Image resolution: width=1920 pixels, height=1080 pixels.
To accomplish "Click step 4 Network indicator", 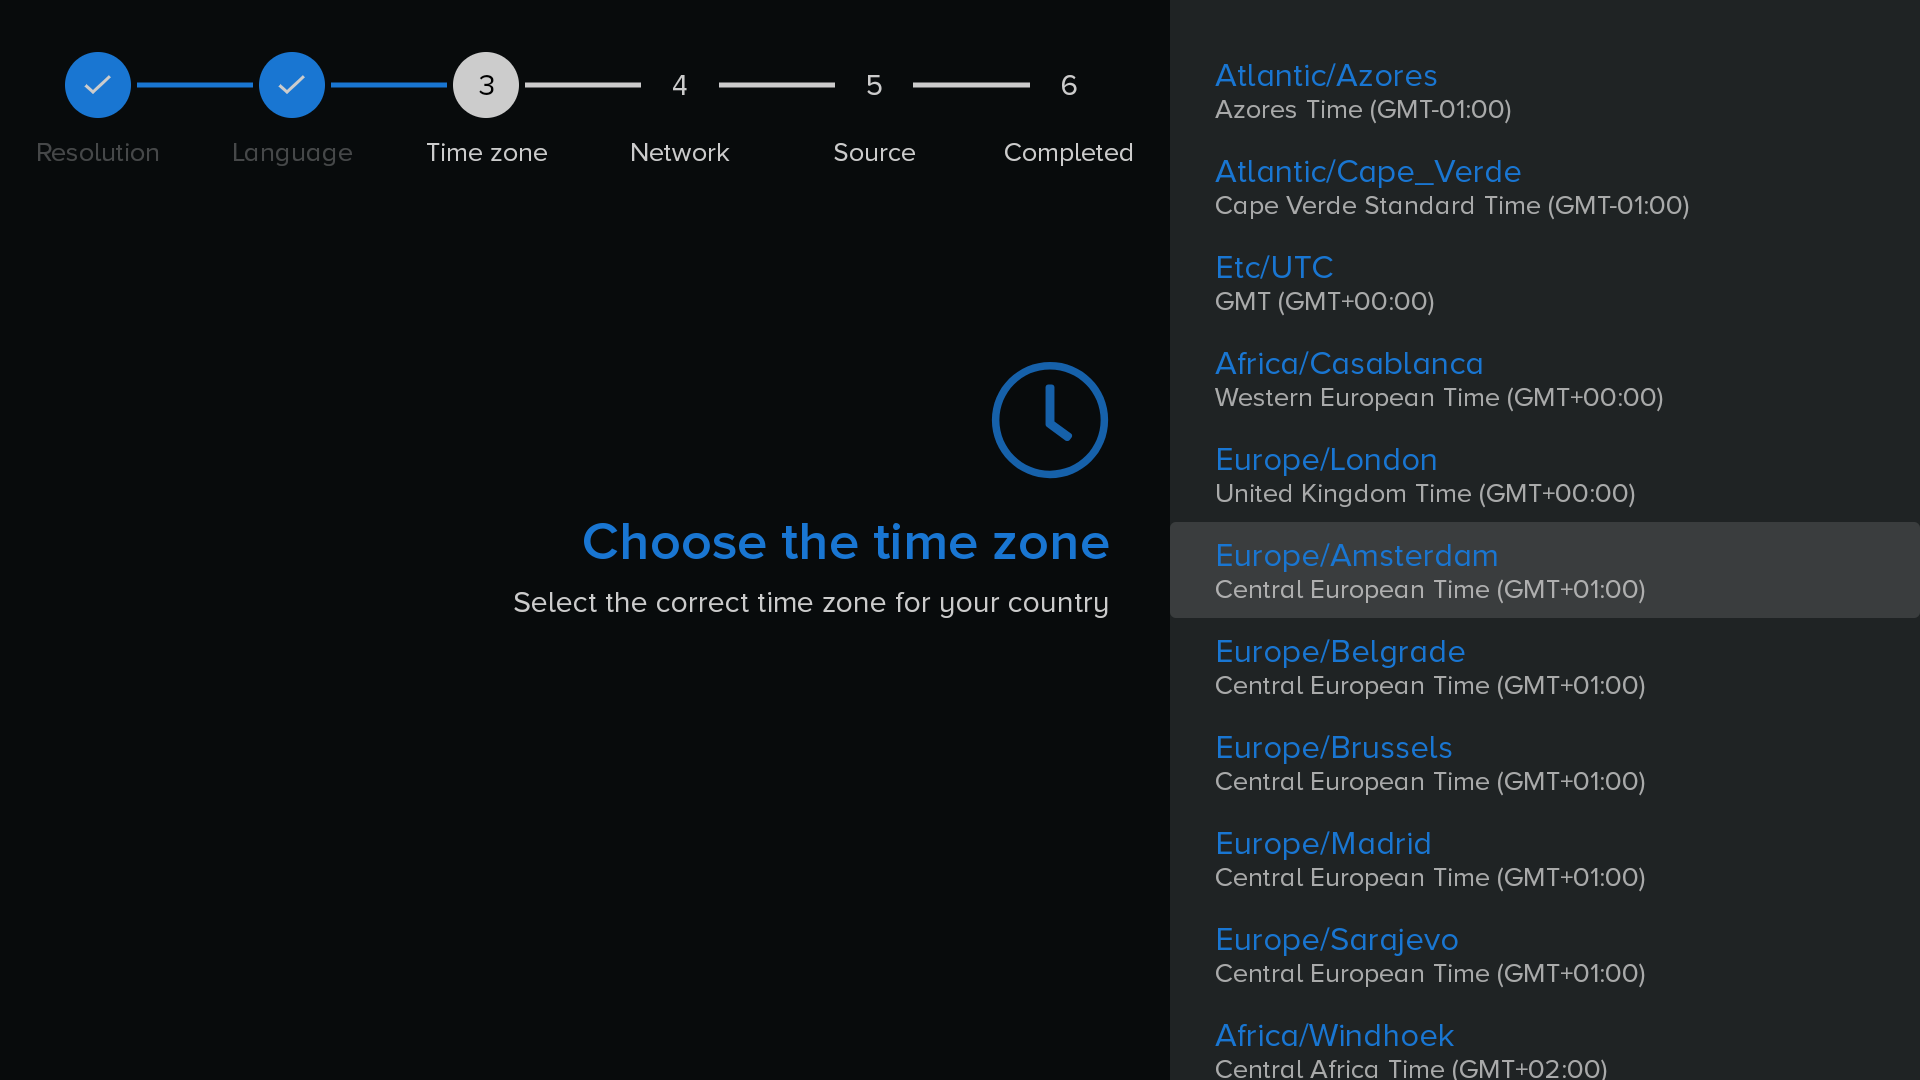I will pos(680,83).
